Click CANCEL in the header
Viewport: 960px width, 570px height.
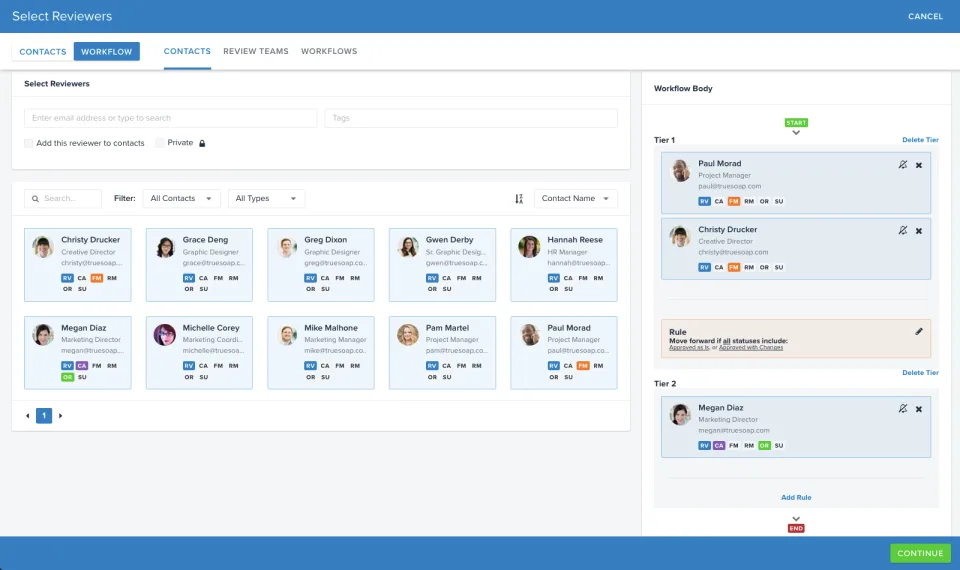925,17
